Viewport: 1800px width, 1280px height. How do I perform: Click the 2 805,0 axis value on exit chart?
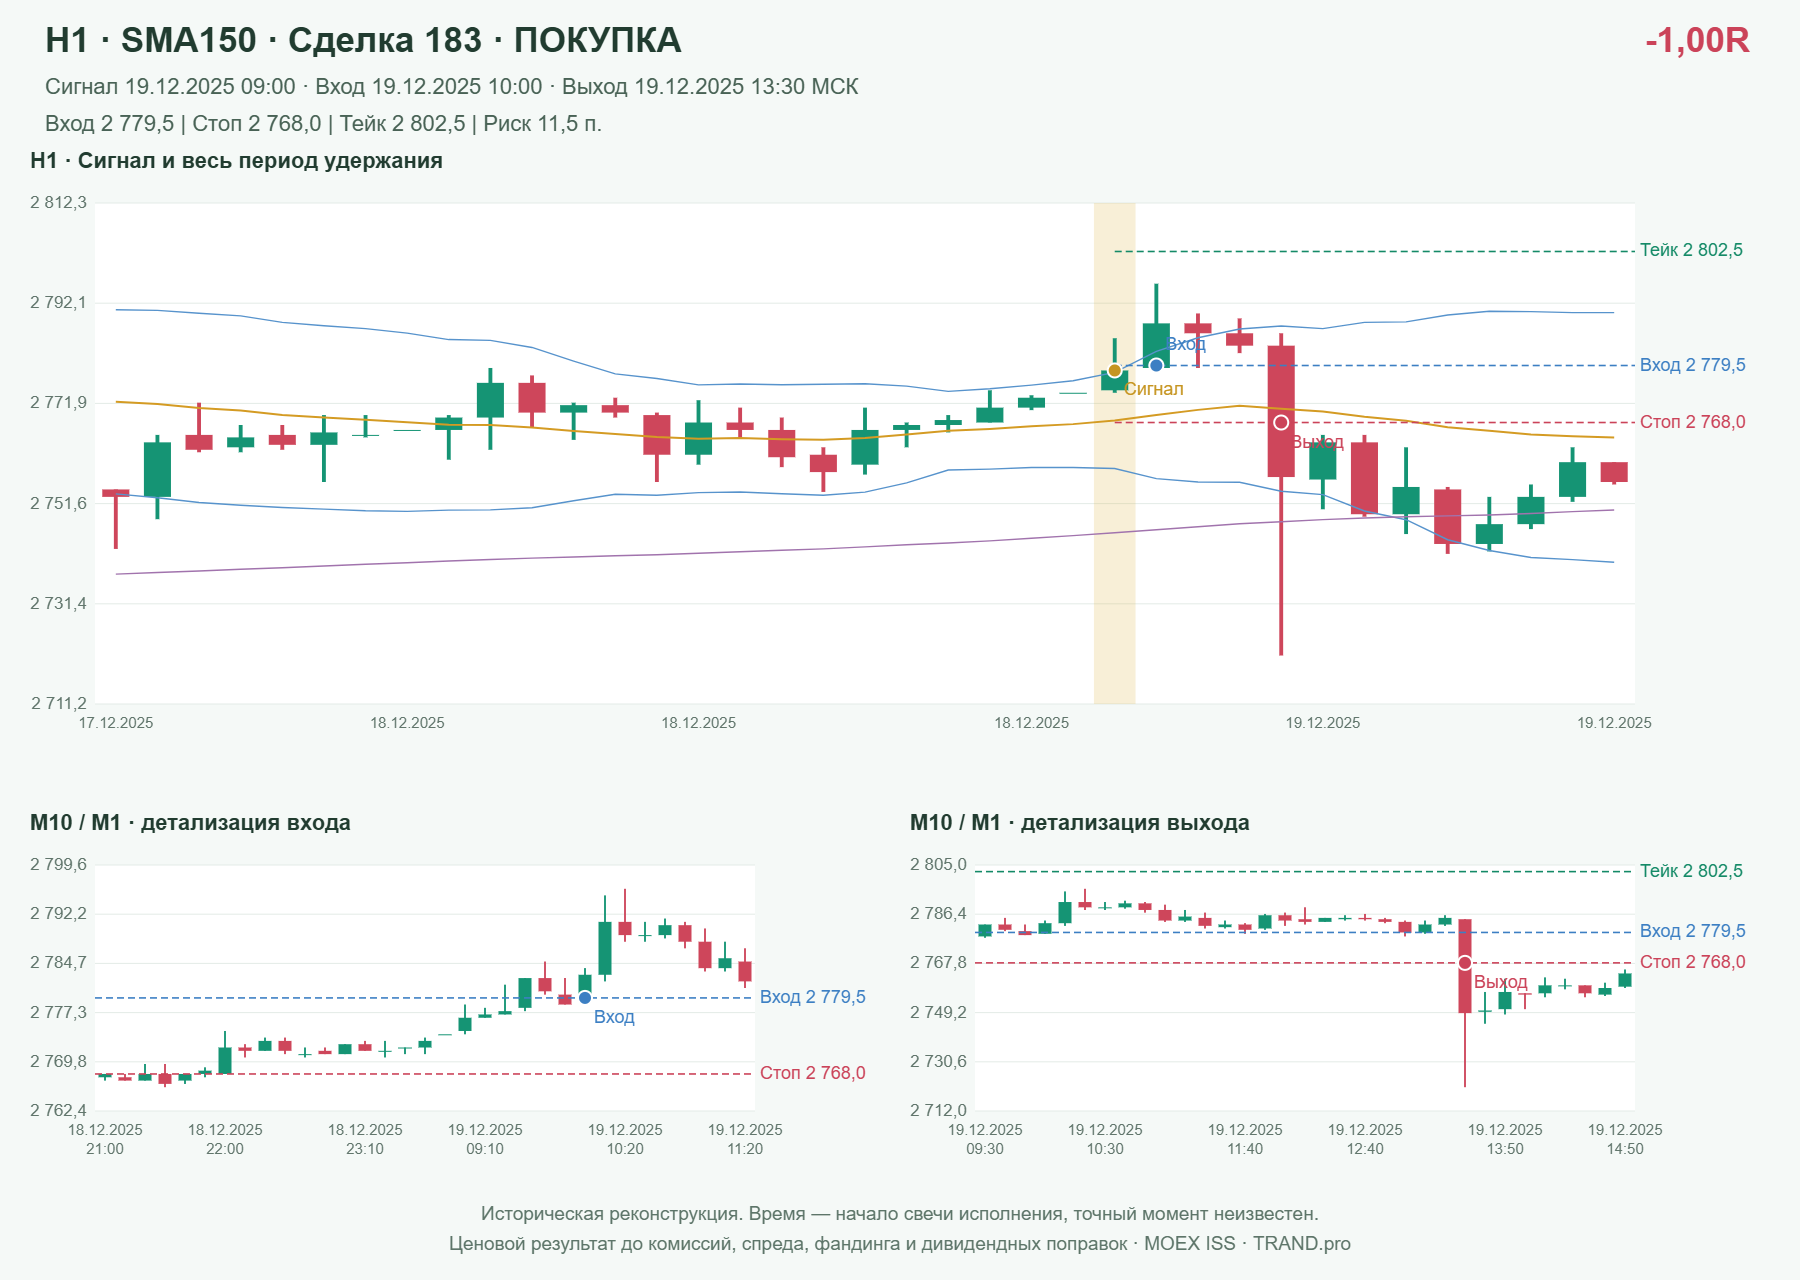pyautogui.click(x=938, y=865)
